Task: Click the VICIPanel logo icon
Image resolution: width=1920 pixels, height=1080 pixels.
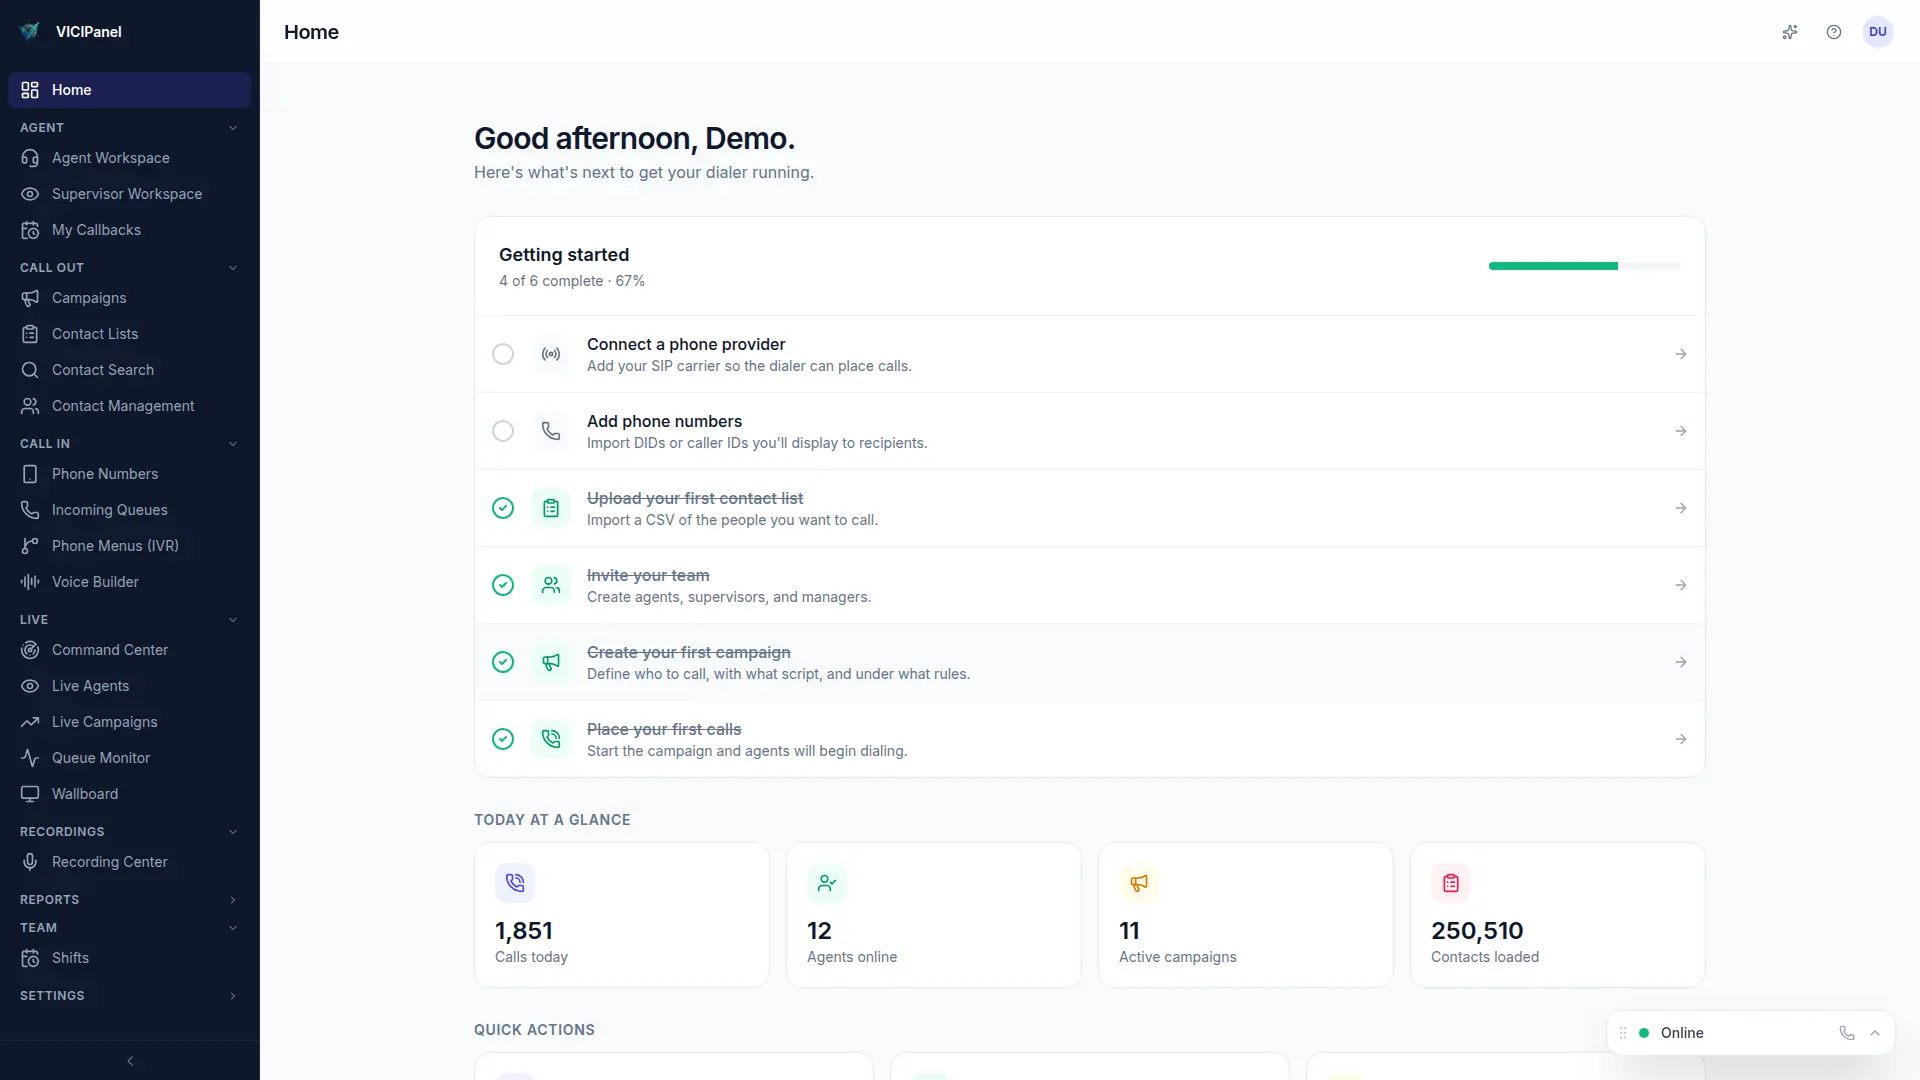Action: [x=30, y=31]
